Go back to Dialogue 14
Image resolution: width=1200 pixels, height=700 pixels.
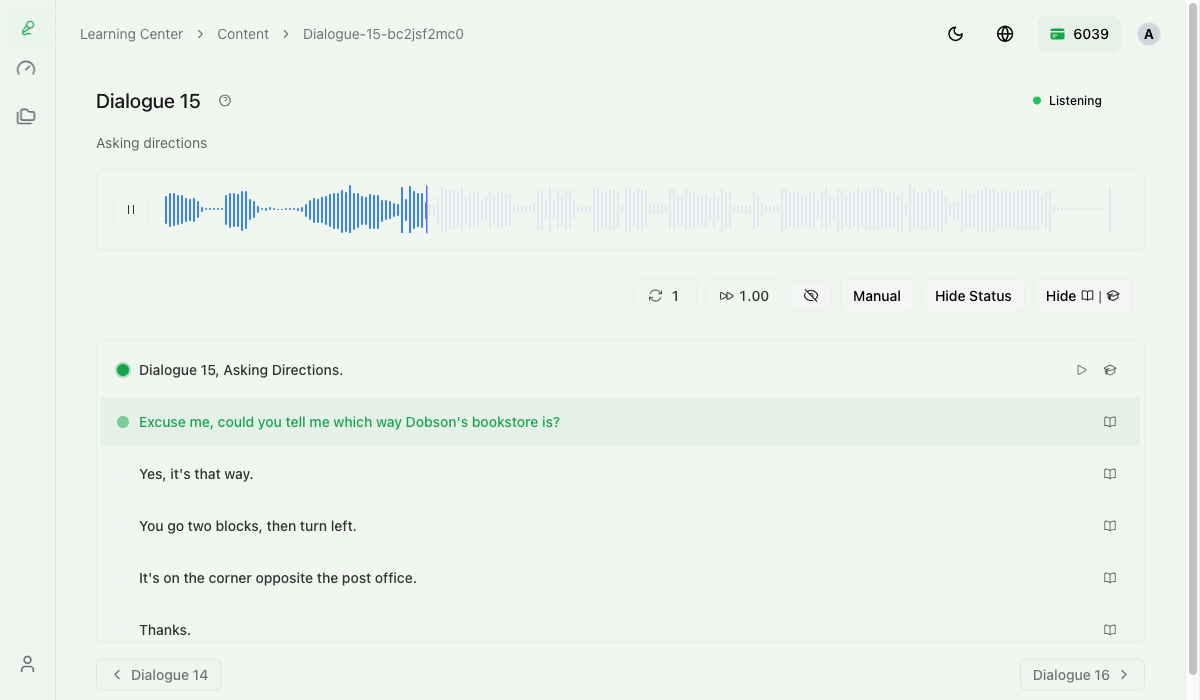[x=159, y=675]
